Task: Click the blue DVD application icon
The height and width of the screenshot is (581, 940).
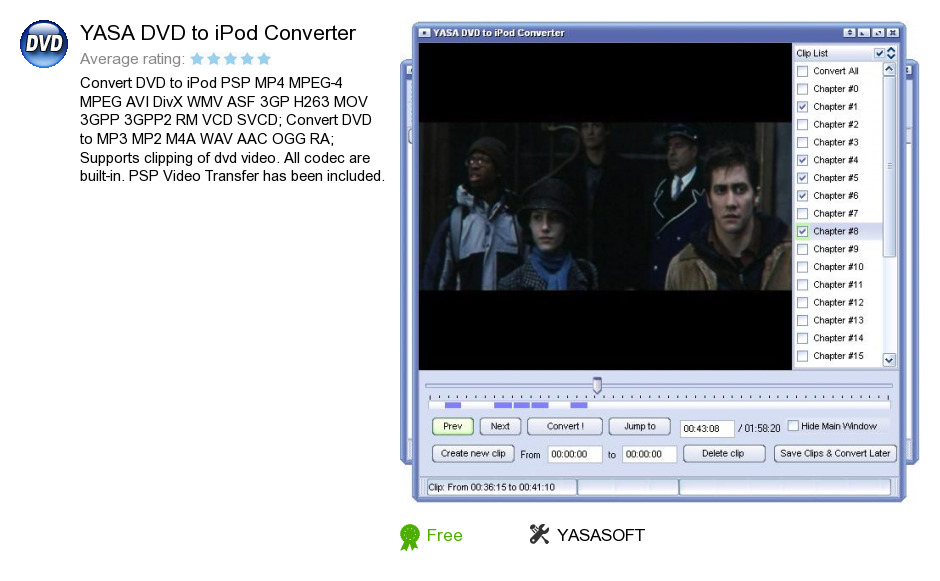Action: pyautogui.click(x=44, y=44)
